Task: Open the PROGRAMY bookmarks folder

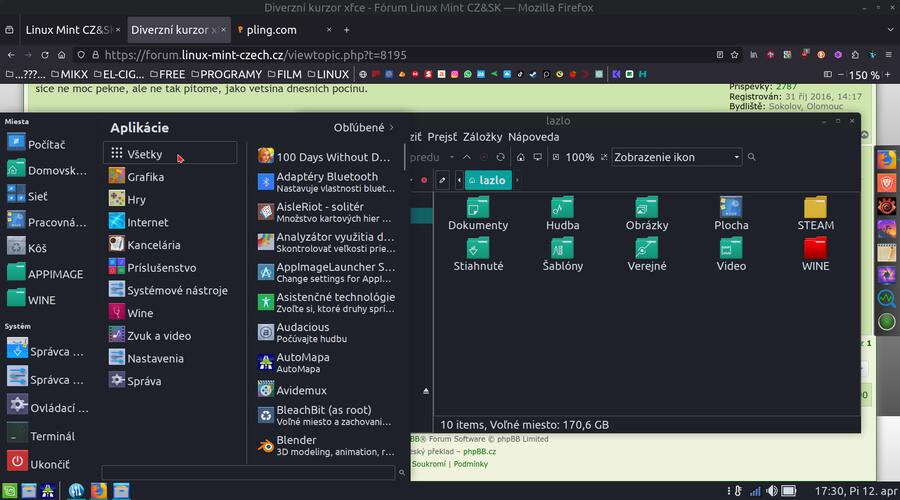Action: point(225,74)
